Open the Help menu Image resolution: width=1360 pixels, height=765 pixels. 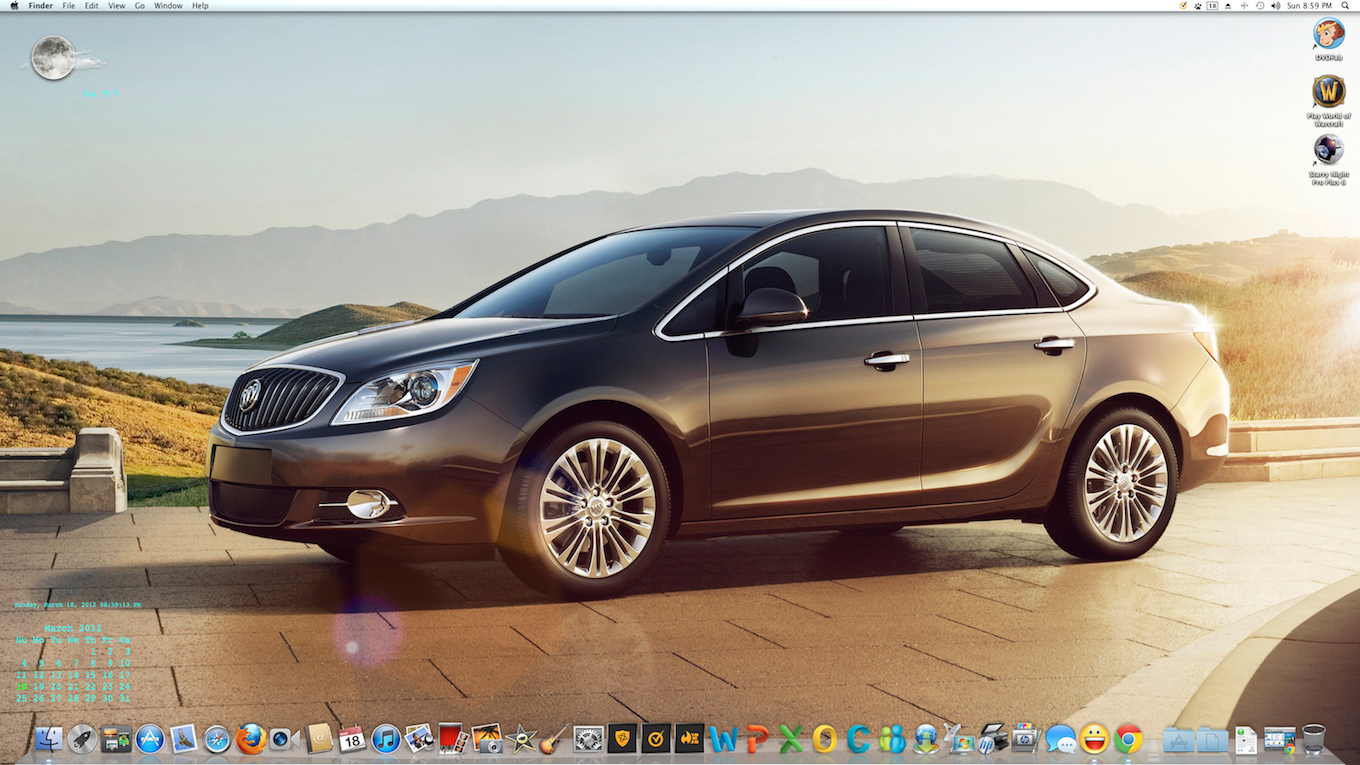[200, 6]
